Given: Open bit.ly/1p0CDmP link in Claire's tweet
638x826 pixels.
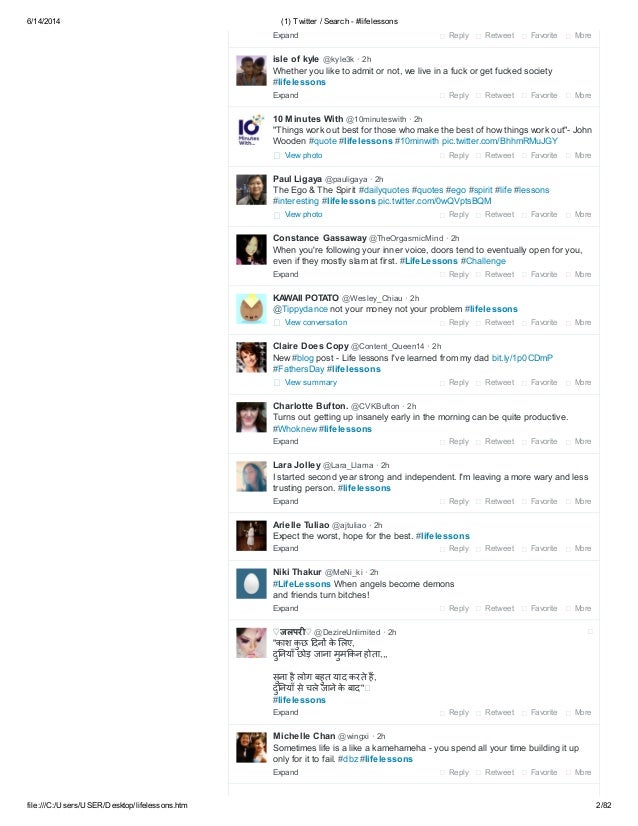Looking at the screenshot, I should click(x=522, y=358).
